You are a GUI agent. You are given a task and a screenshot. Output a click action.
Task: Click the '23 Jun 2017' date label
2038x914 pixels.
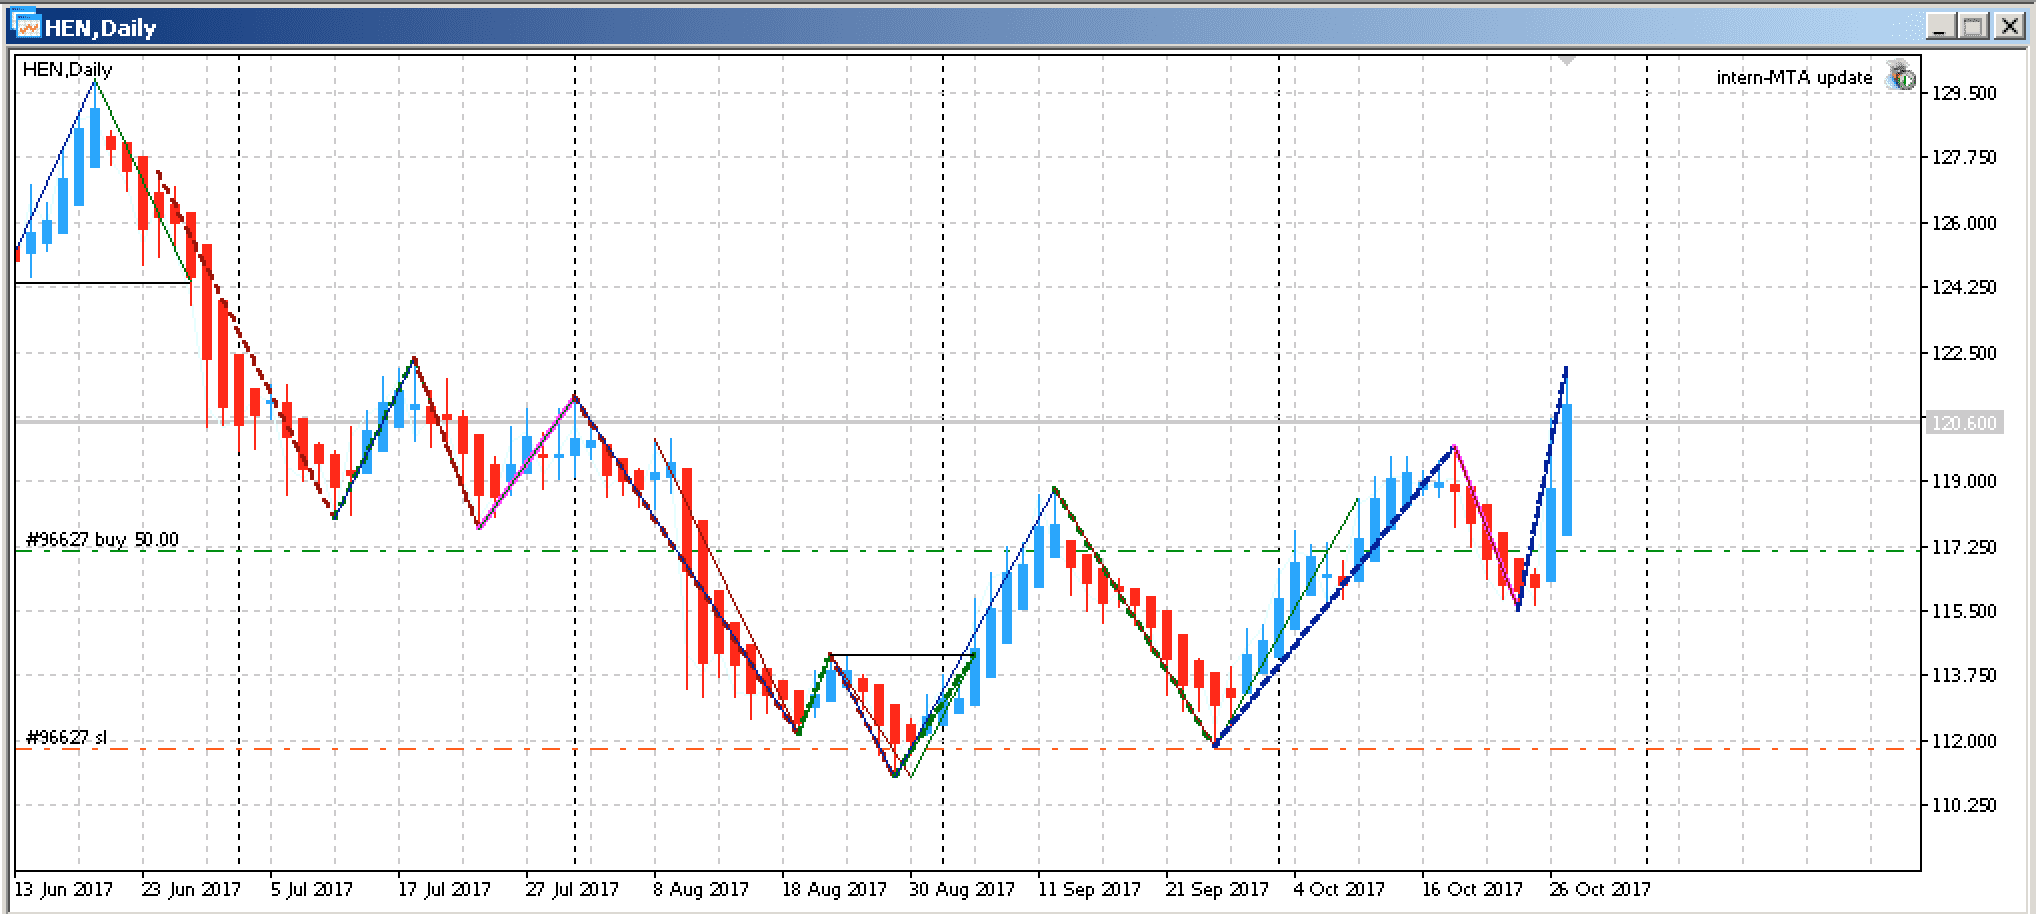(x=192, y=889)
